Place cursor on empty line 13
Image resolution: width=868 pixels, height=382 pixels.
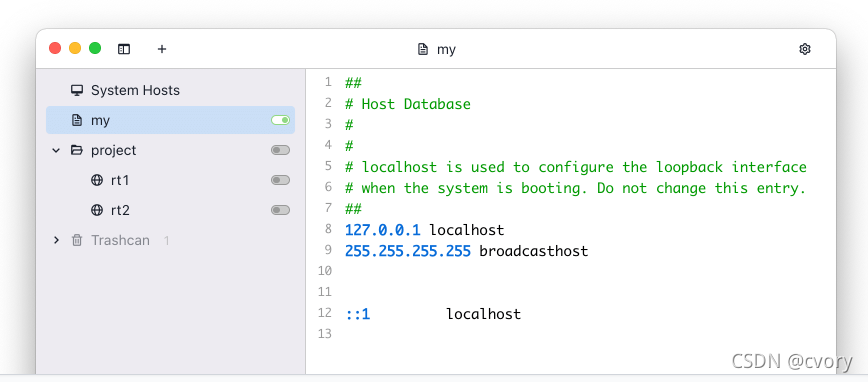[x=570, y=334]
